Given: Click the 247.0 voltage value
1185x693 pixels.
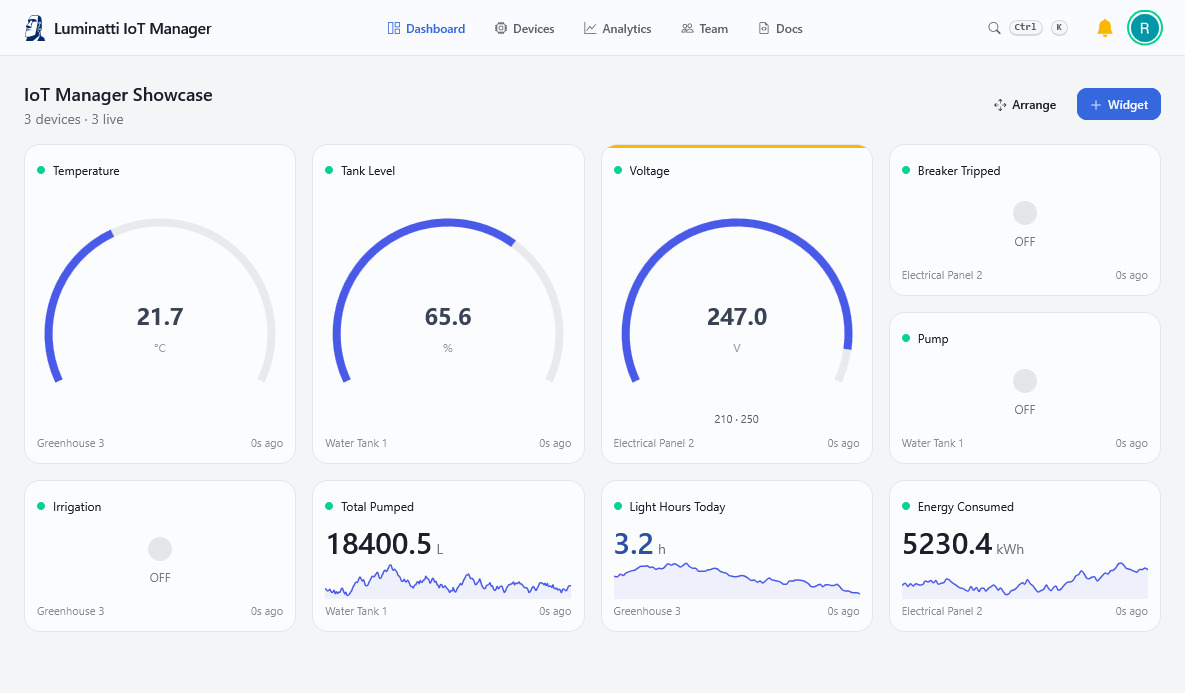Looking at the screenshot, I should click(737, 317).
